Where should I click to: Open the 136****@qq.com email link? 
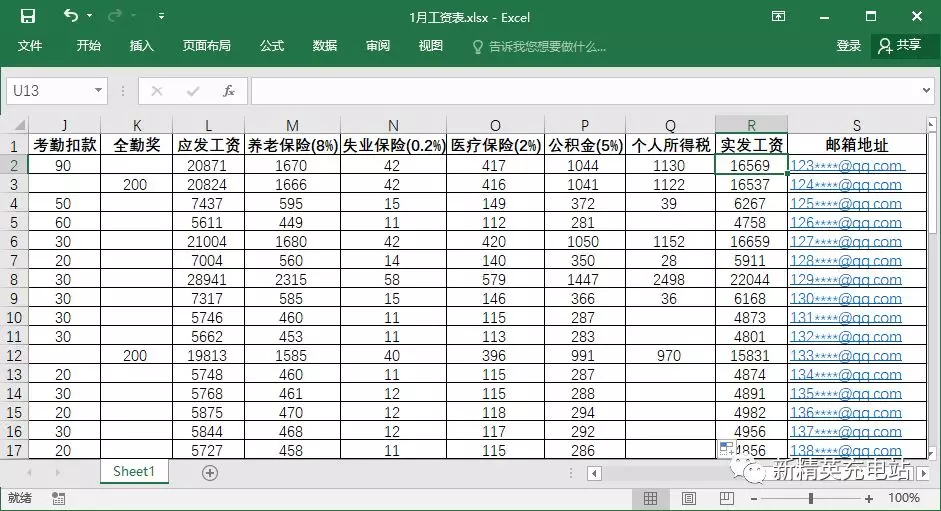click(x=846, y=413)
